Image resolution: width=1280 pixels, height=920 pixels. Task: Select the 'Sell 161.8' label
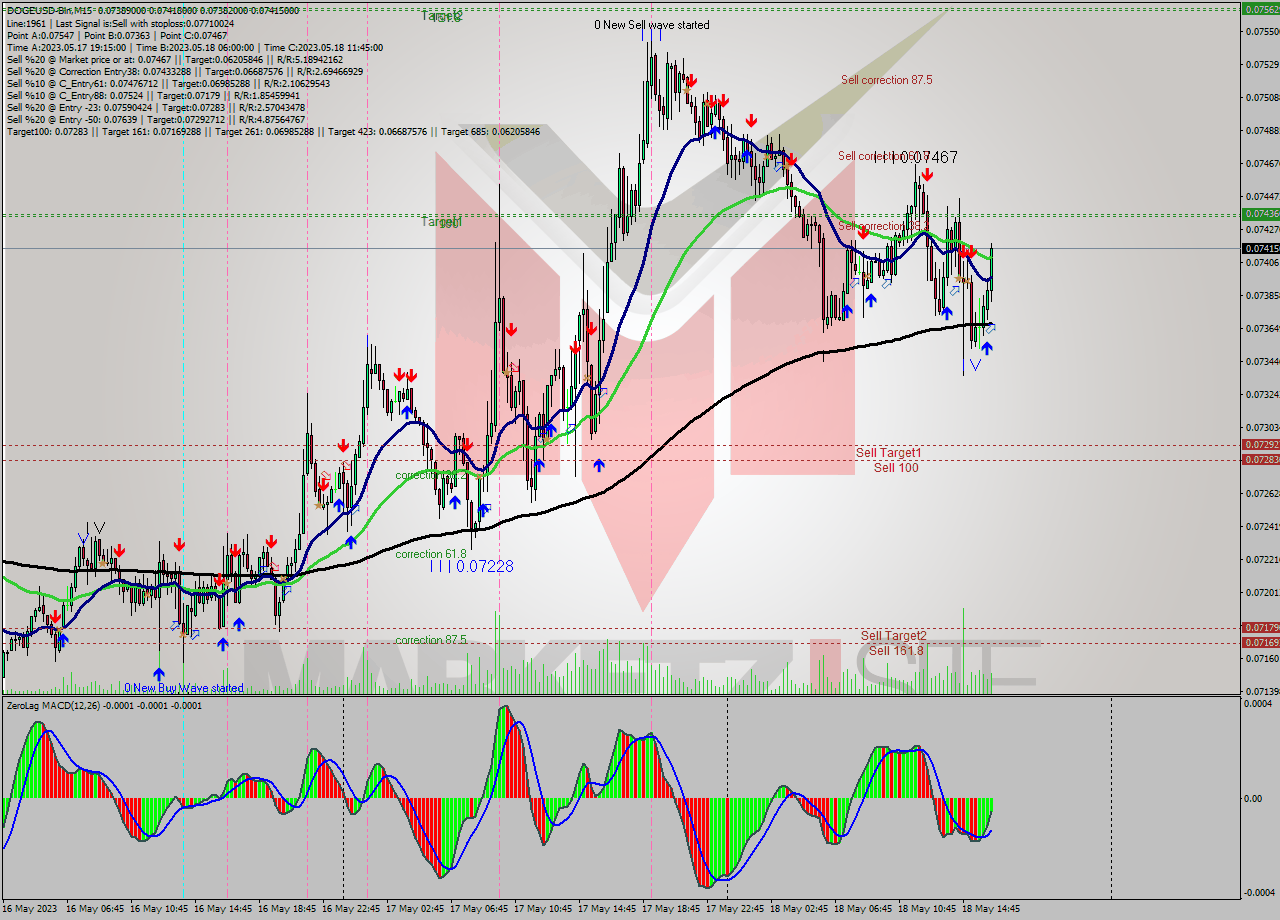pyautogui.click(x=896, y=650)
